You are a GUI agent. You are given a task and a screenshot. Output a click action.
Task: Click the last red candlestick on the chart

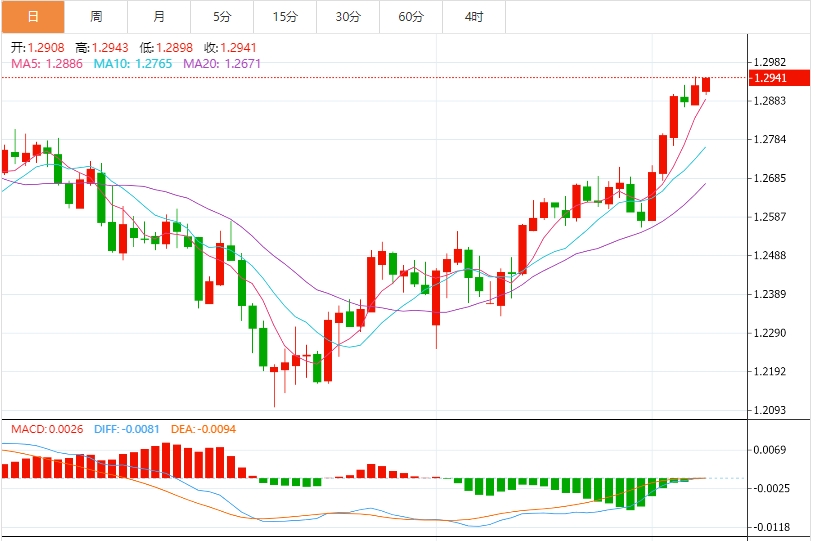point(706,85)
